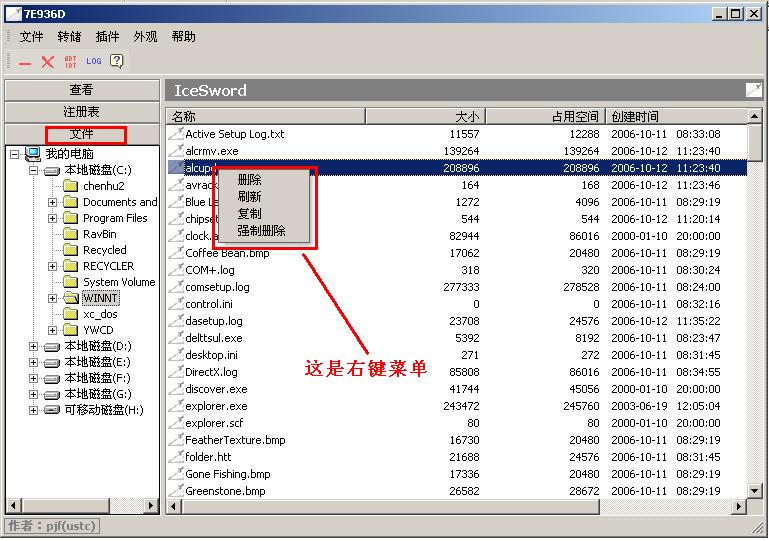Click the 文件 panel button in sidebar
Viewport: 769px width, 541px height.
pyautogui.click(x=82, y=134)
